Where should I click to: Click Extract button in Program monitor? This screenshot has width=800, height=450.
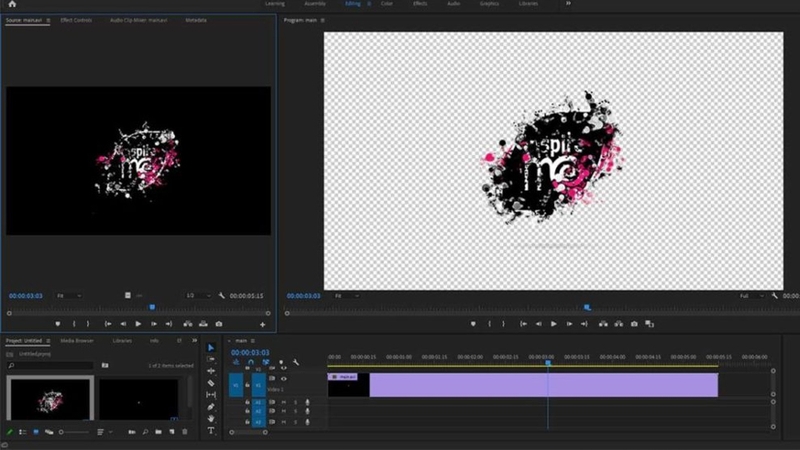(x=618, y=324)
